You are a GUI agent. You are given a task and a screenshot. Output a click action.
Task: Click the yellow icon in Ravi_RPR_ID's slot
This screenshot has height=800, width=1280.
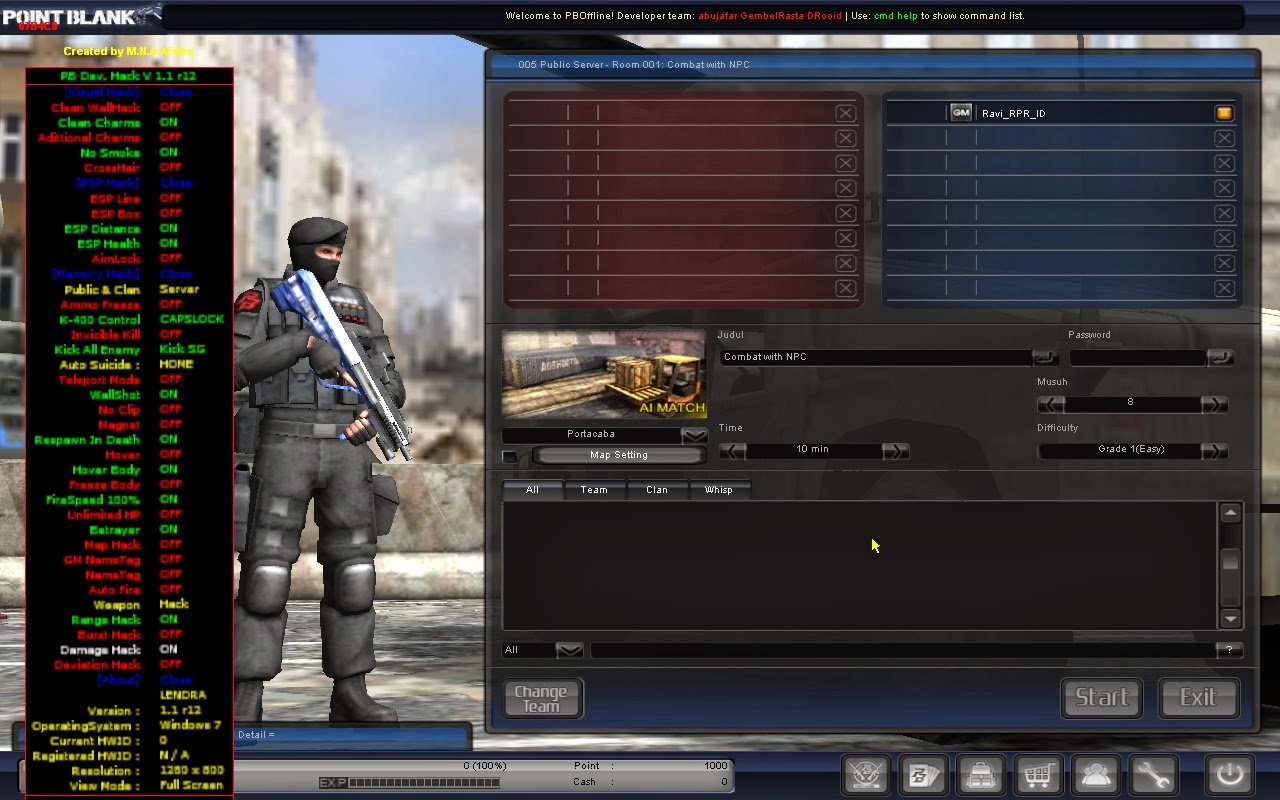coord(1224,113)
